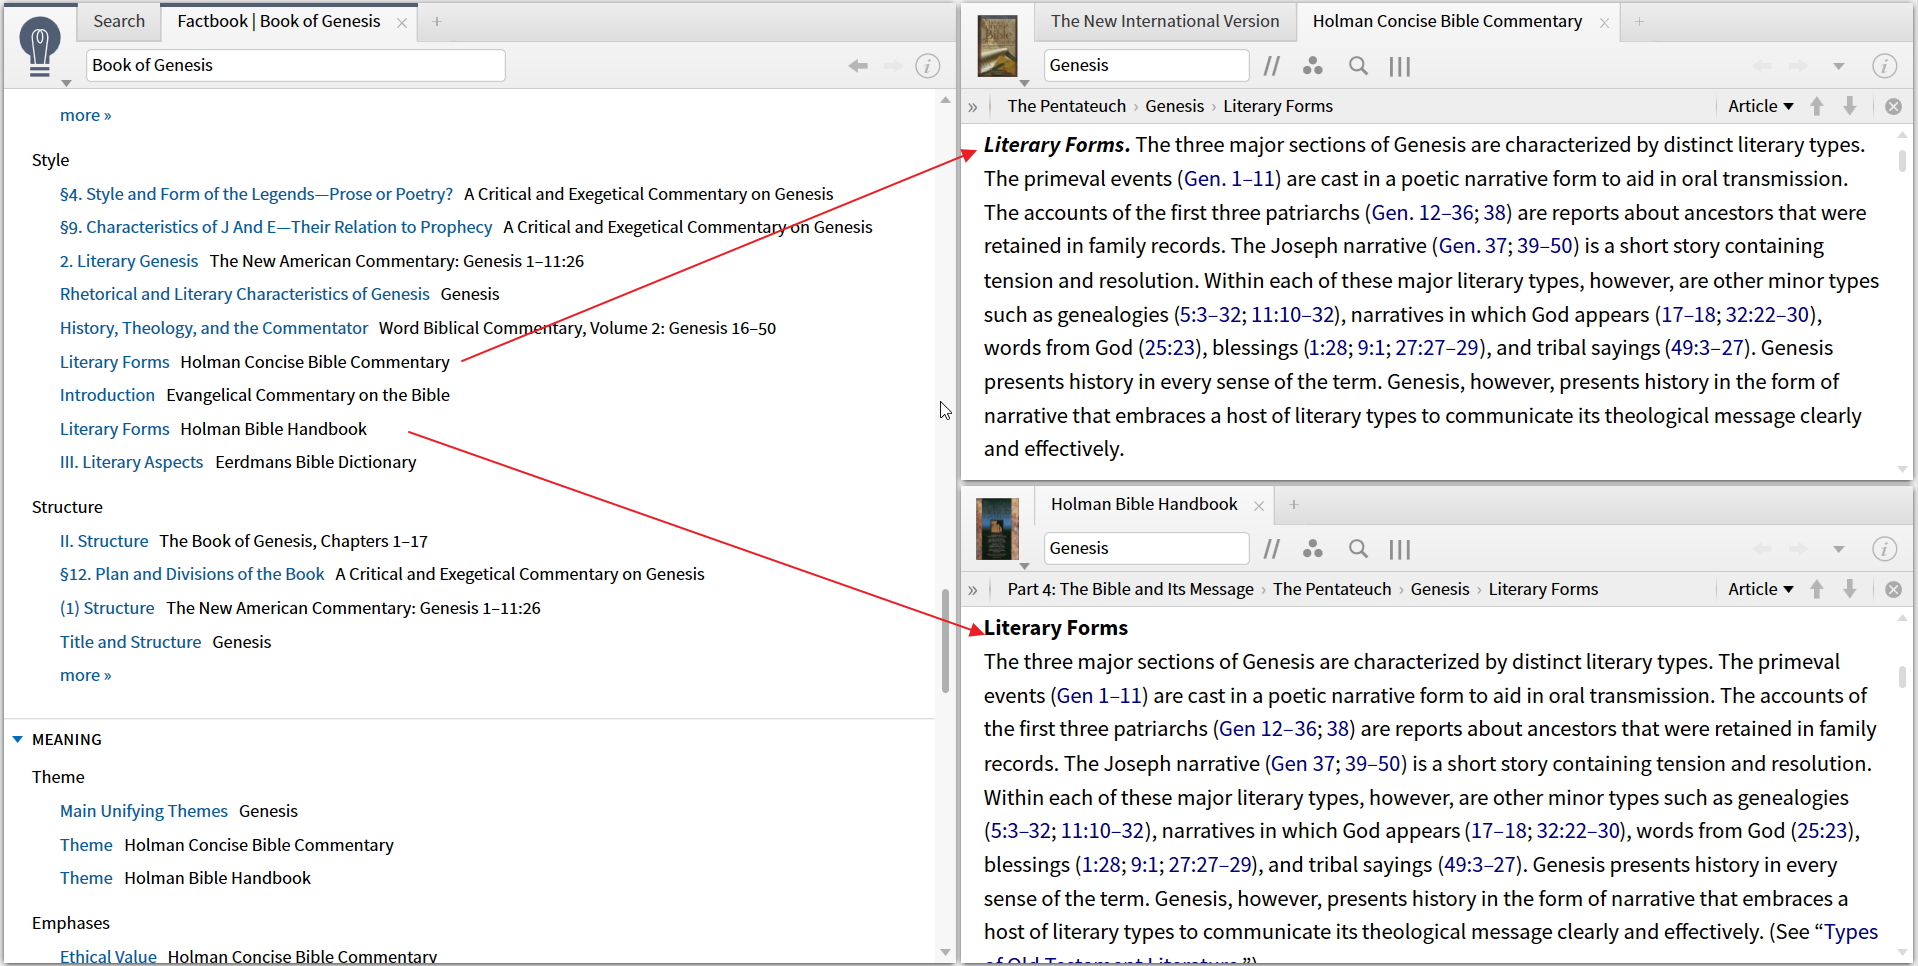Open Article navigation dropdown in Bible Handbook
This screenshot has width=1918, height=966.
(x=1761, y=589)
